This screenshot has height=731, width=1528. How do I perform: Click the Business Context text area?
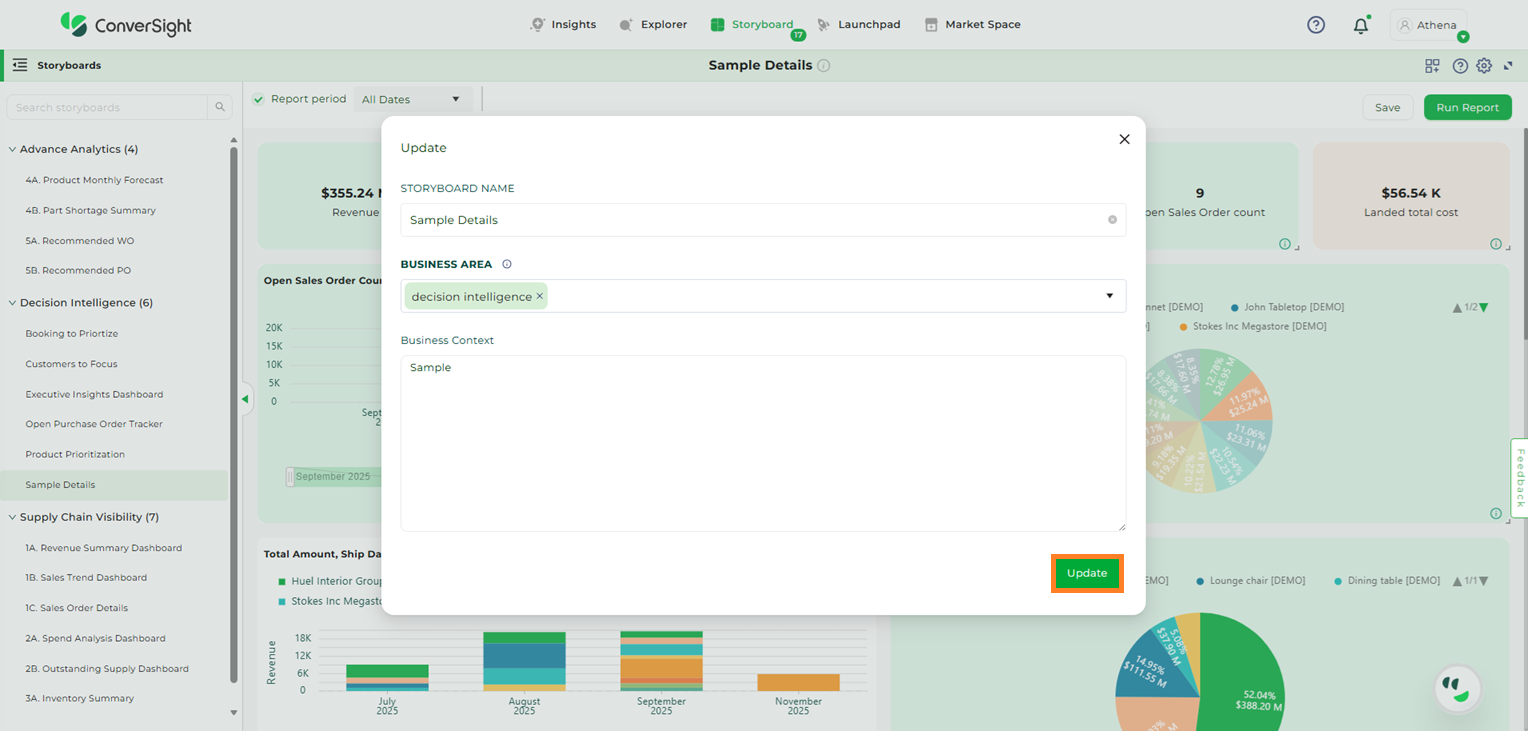coord(762,443)
